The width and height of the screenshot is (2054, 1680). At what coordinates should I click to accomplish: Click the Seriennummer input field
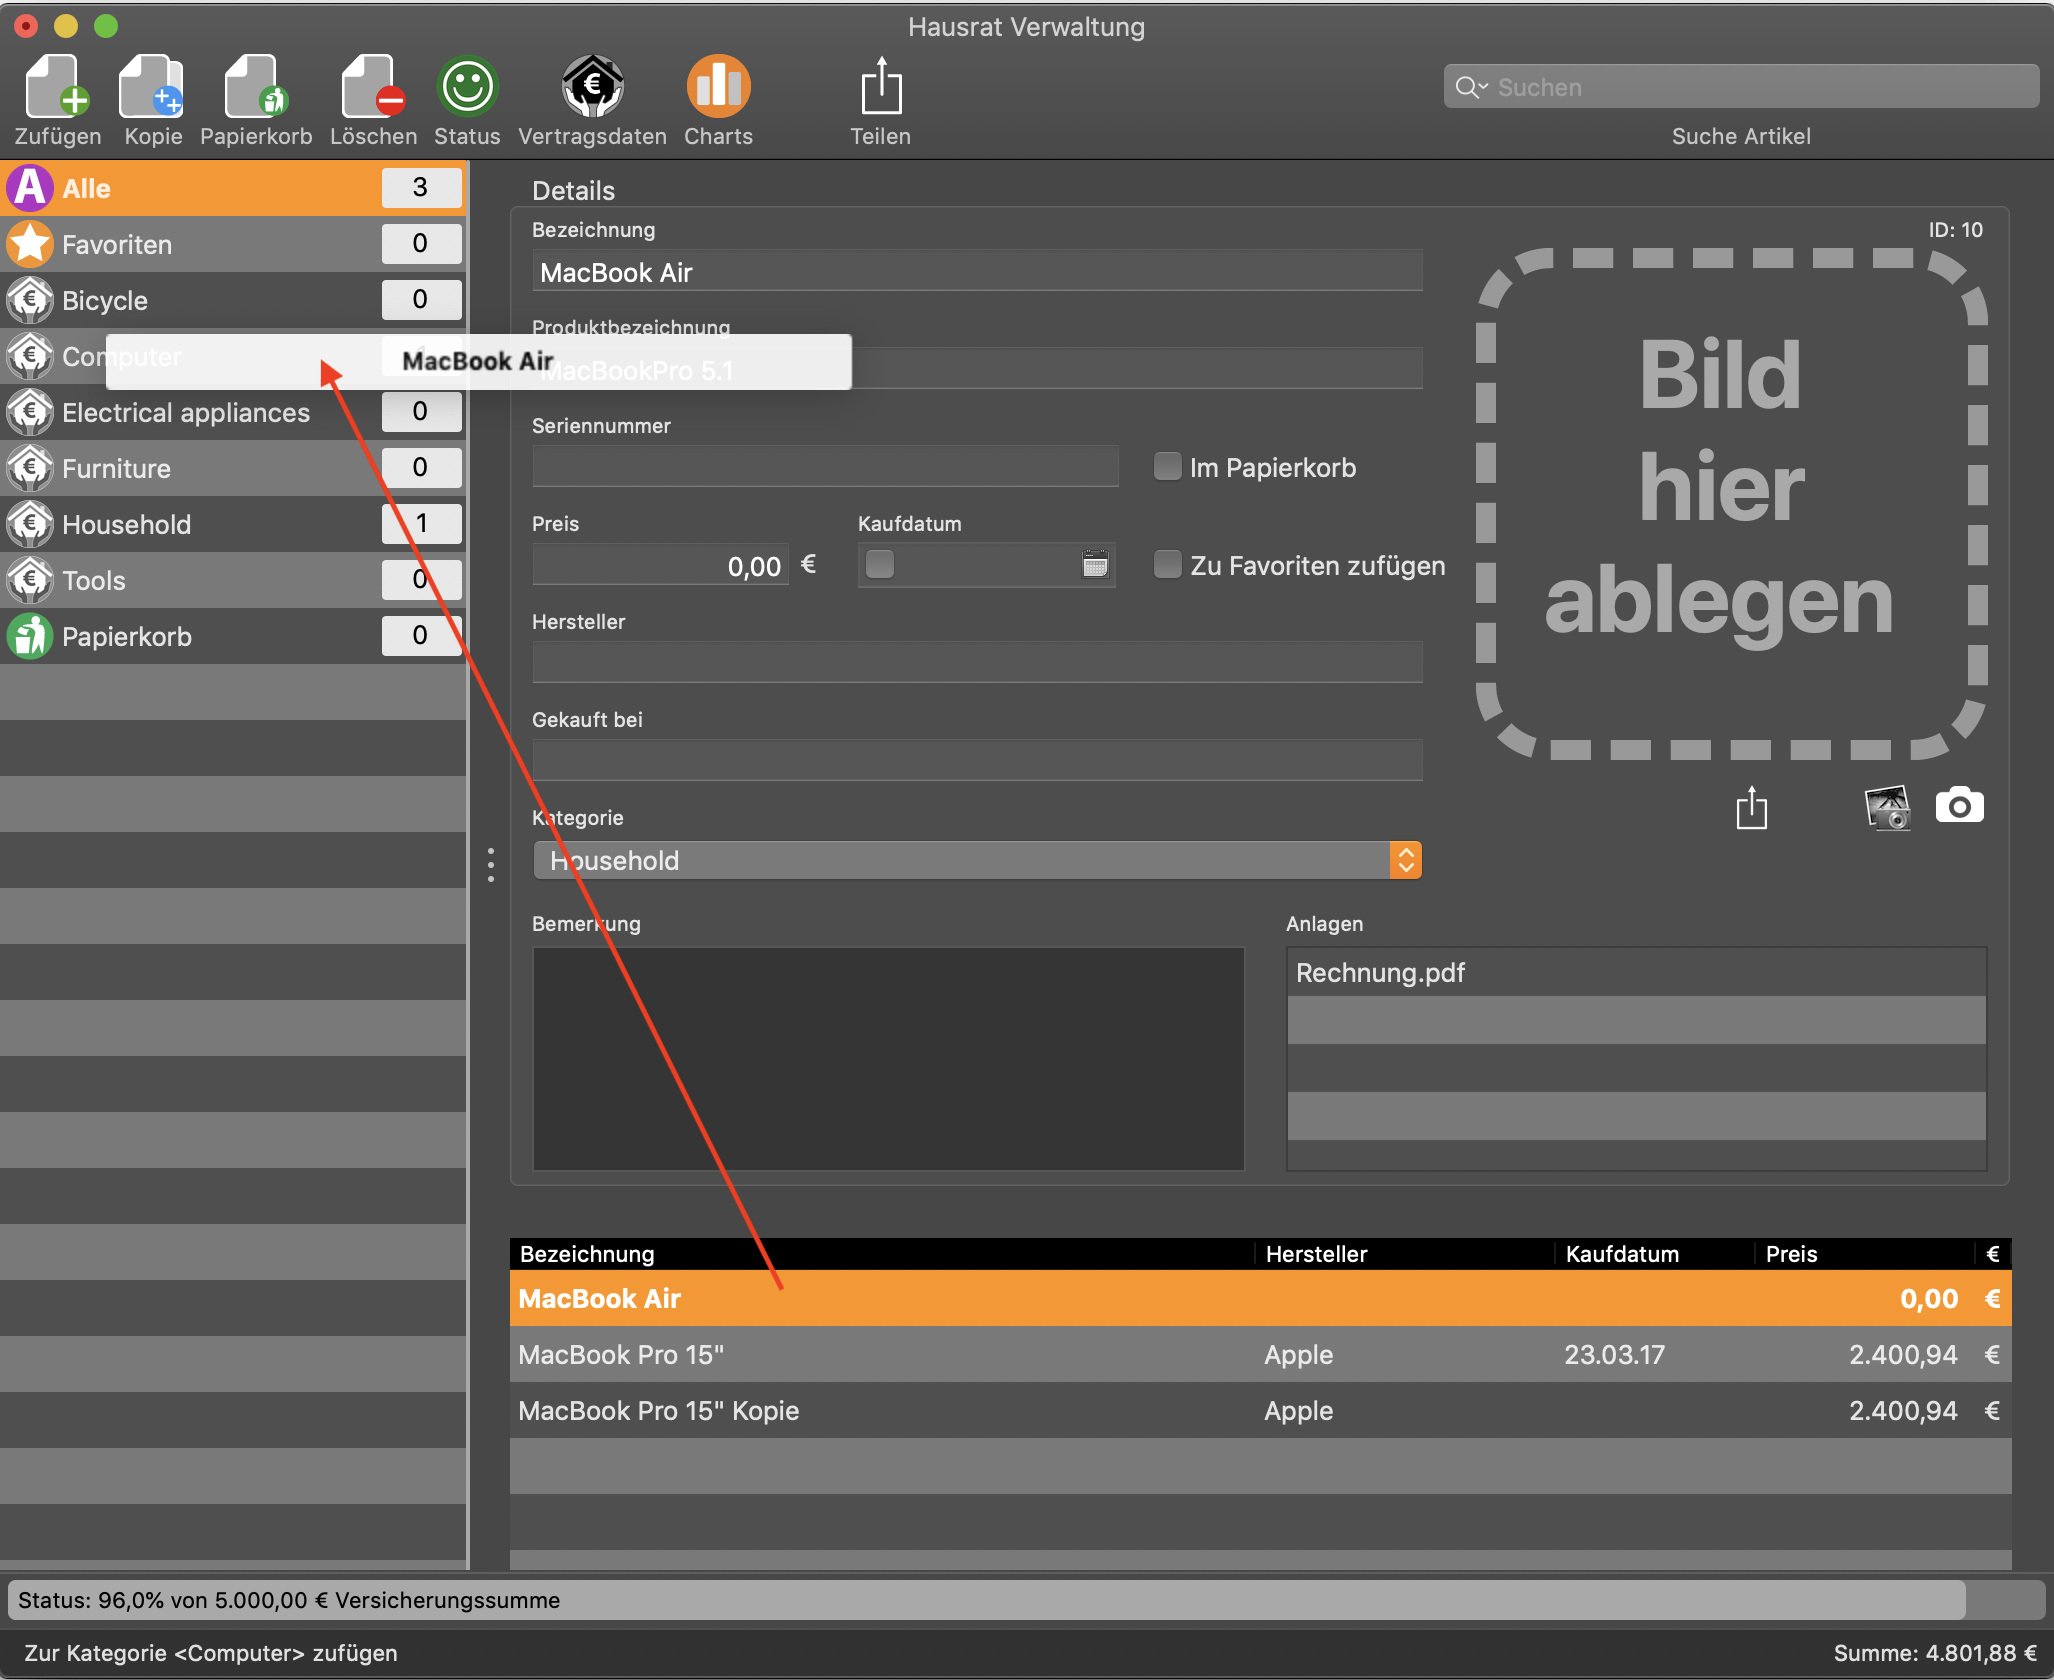point(825,467)
